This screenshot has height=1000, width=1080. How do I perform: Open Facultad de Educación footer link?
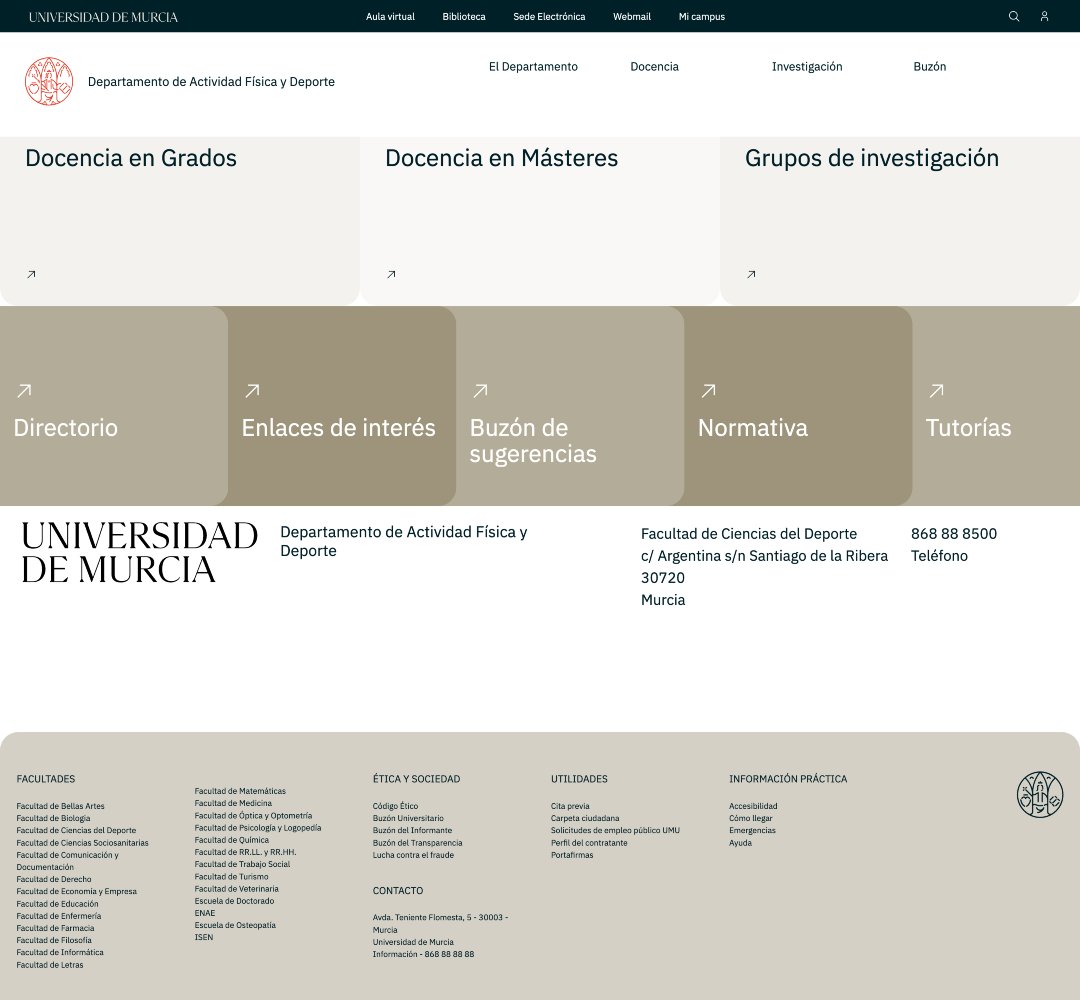(57, 904)
